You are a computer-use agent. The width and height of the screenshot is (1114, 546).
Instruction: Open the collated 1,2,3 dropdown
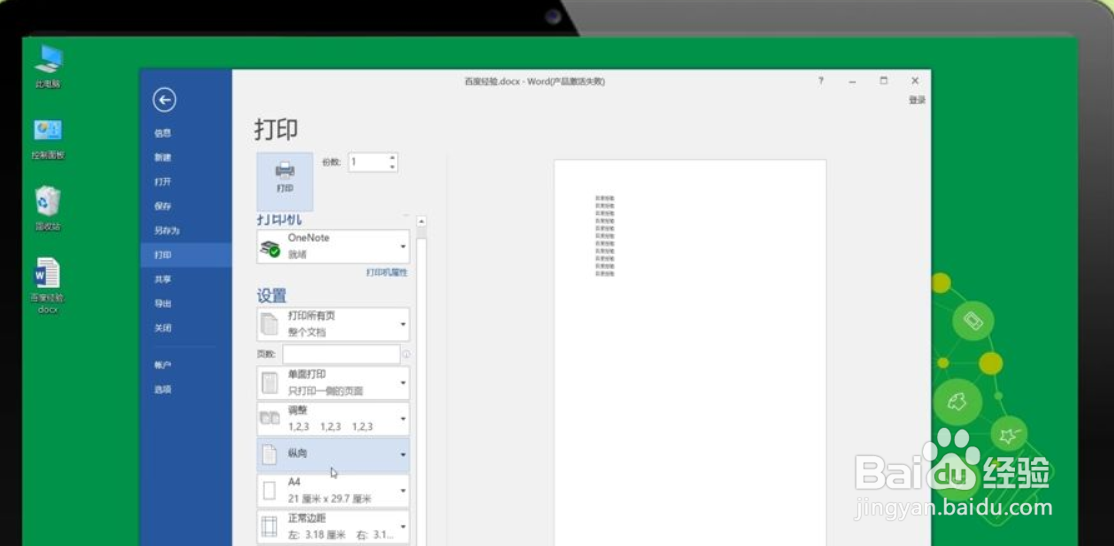click(x=333, y=419)
